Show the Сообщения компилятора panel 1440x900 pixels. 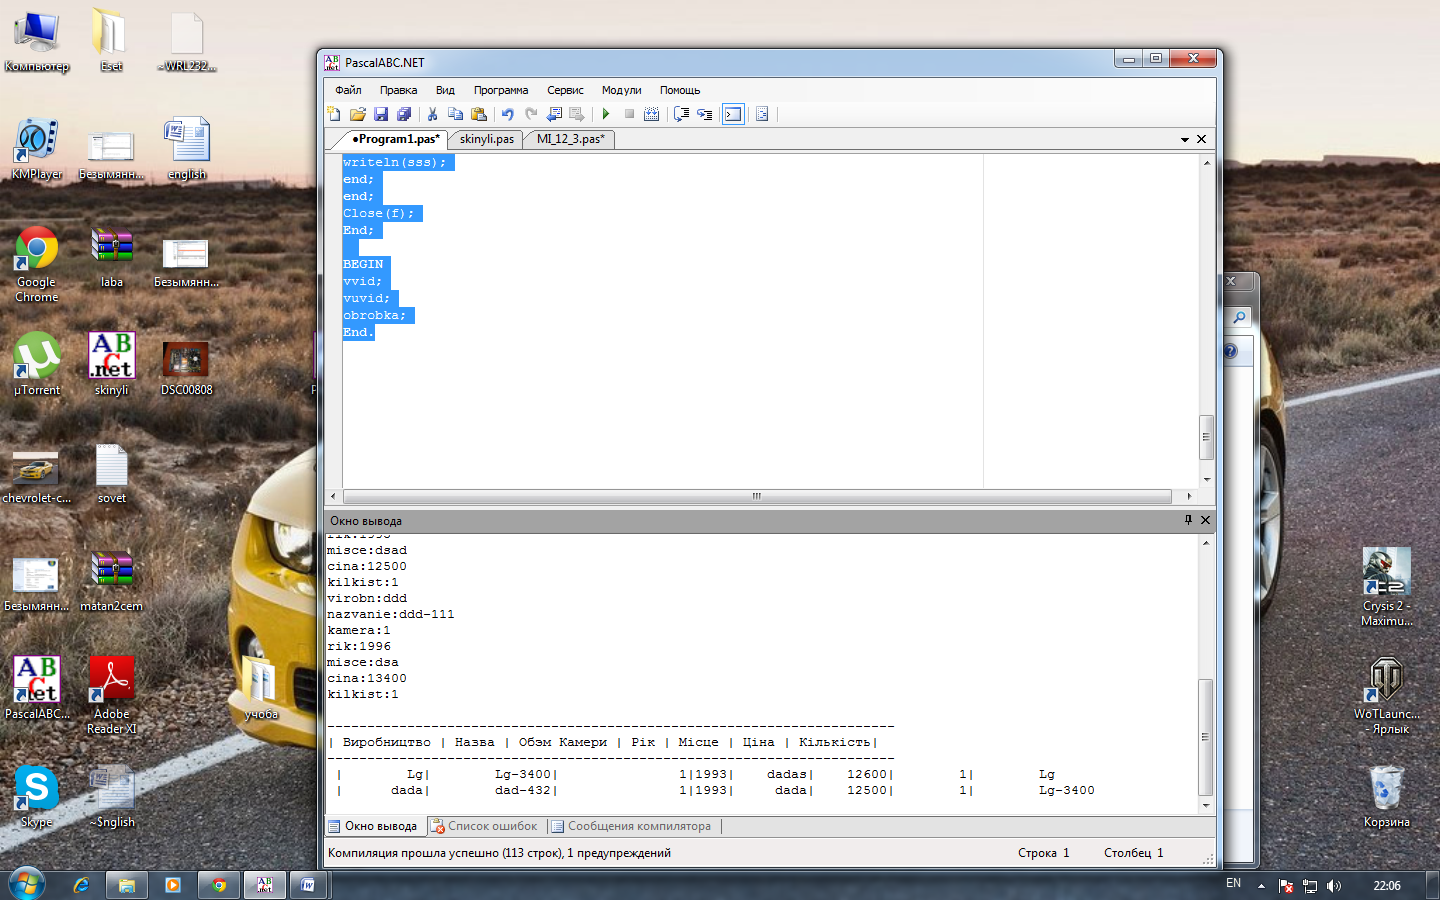[x=638, y=826]
